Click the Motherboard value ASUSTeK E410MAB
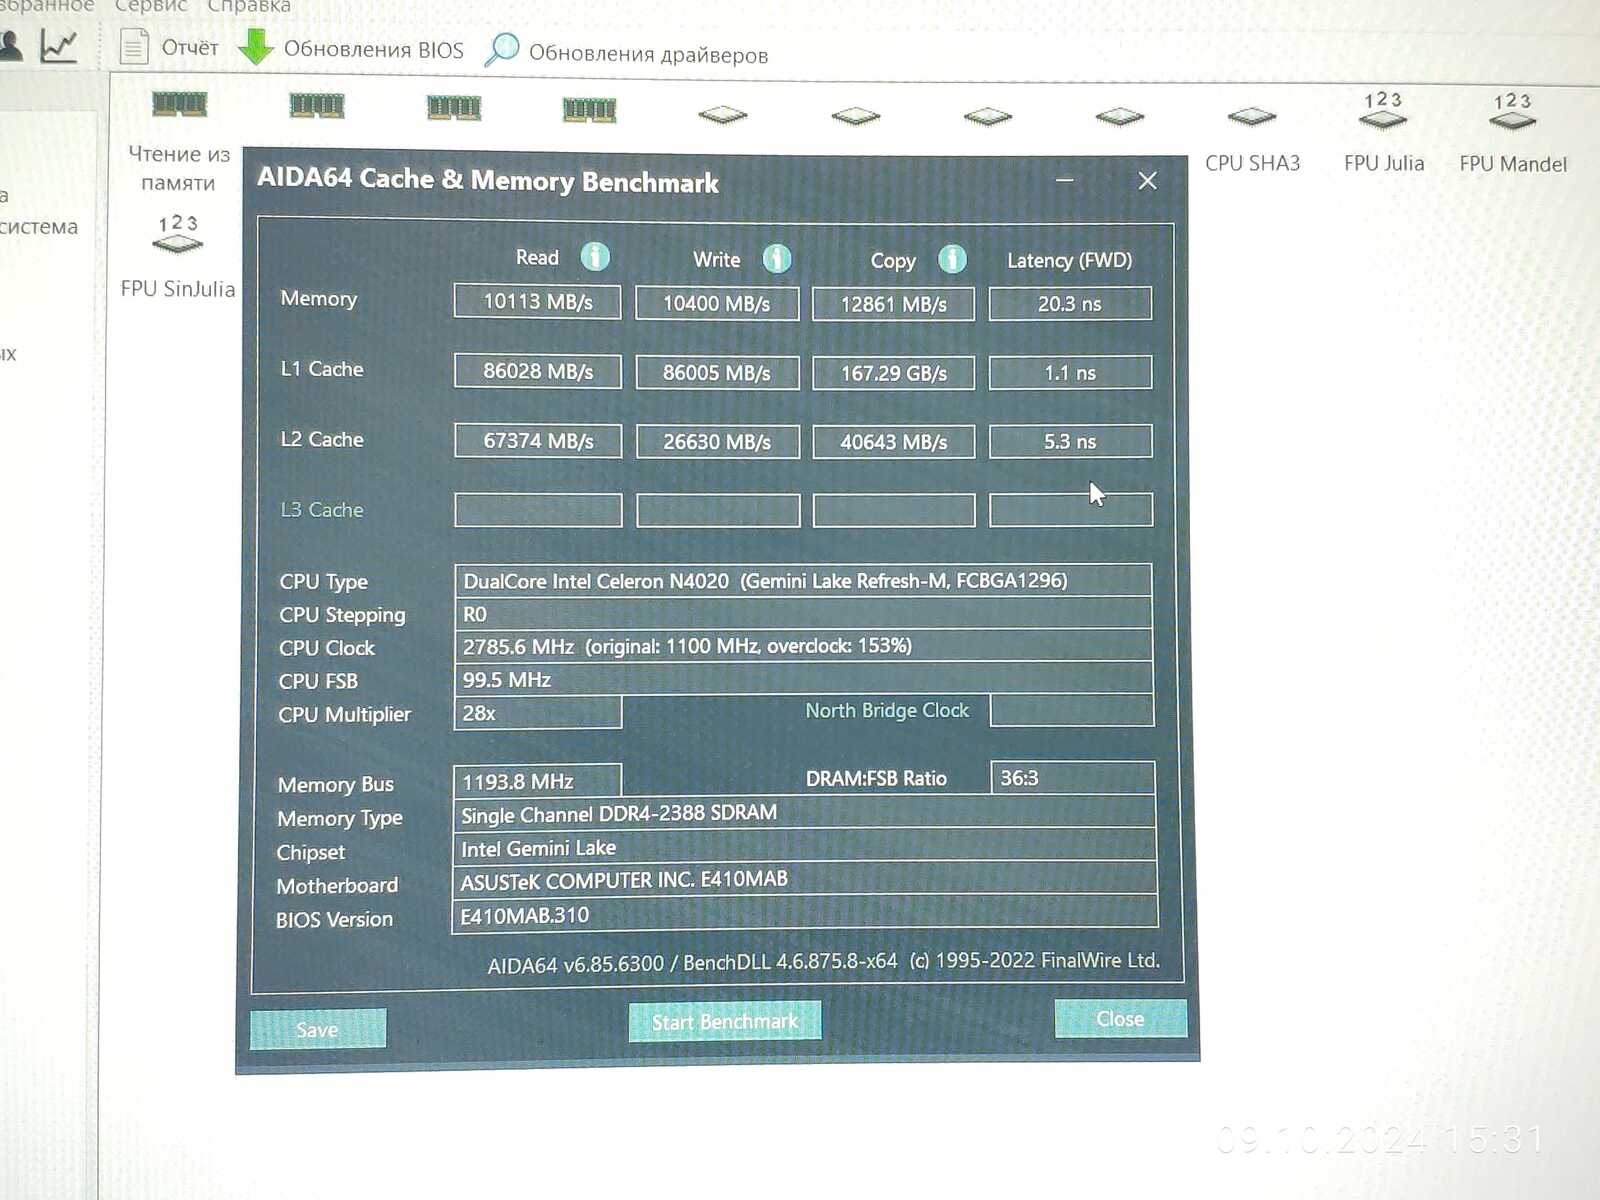The width and height of the screenshot is (1600, 1200). [x=804, y=880]
